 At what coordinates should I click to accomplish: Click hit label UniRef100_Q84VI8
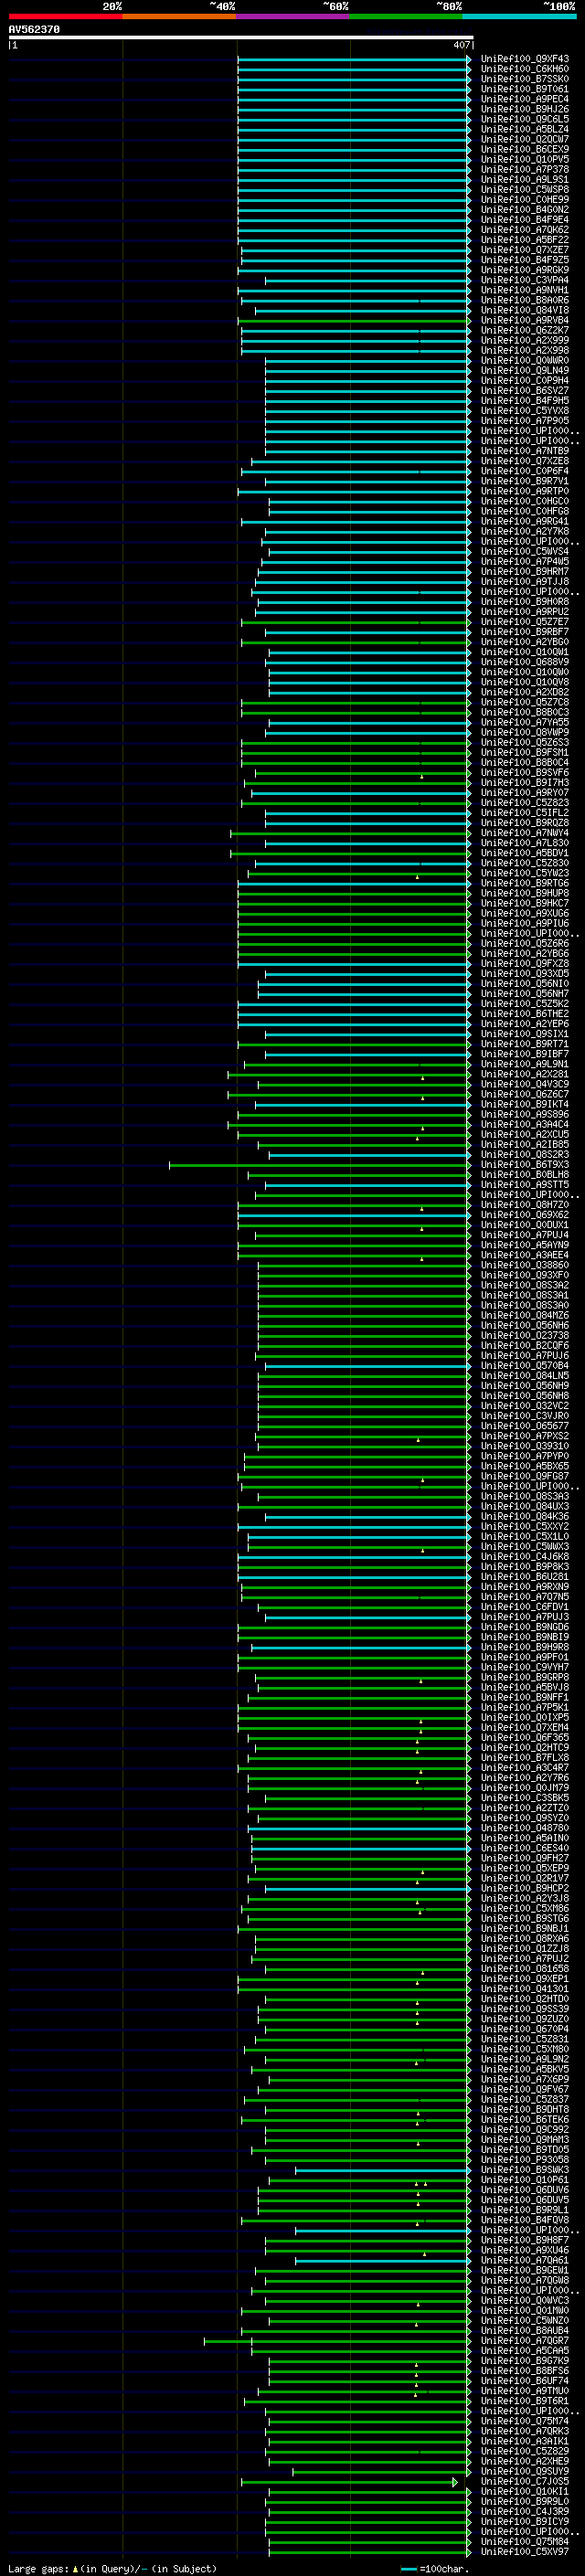(525, 310)
